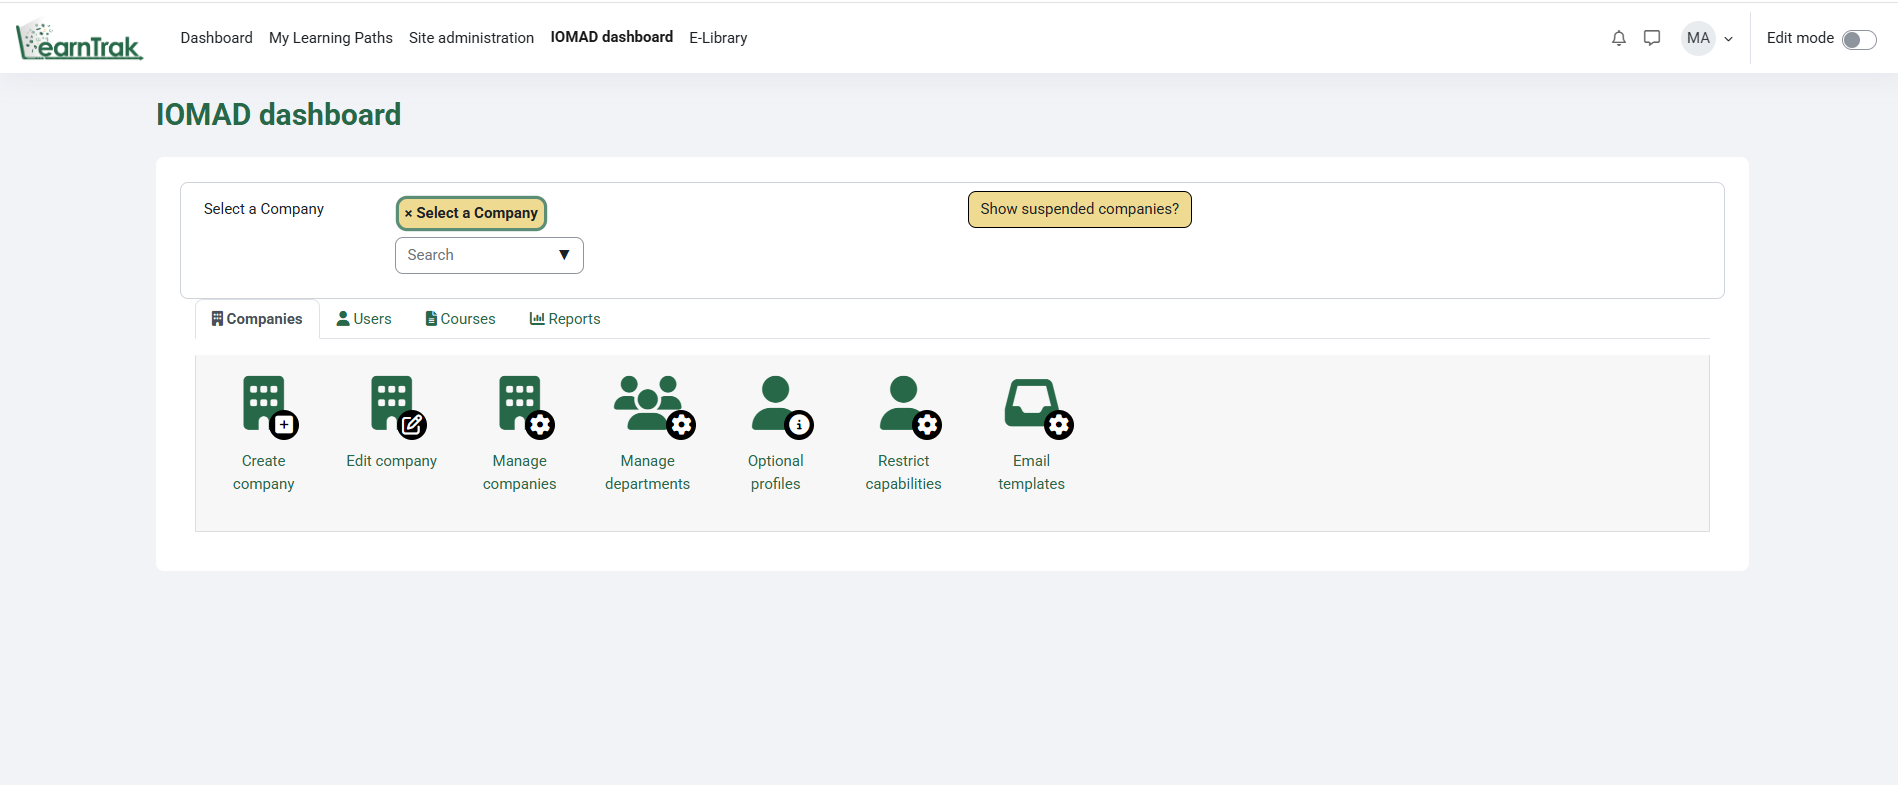Click the Edit company text link
Image resolution: width=1898 pixels, height=785 pixels.
click(392, 461)
